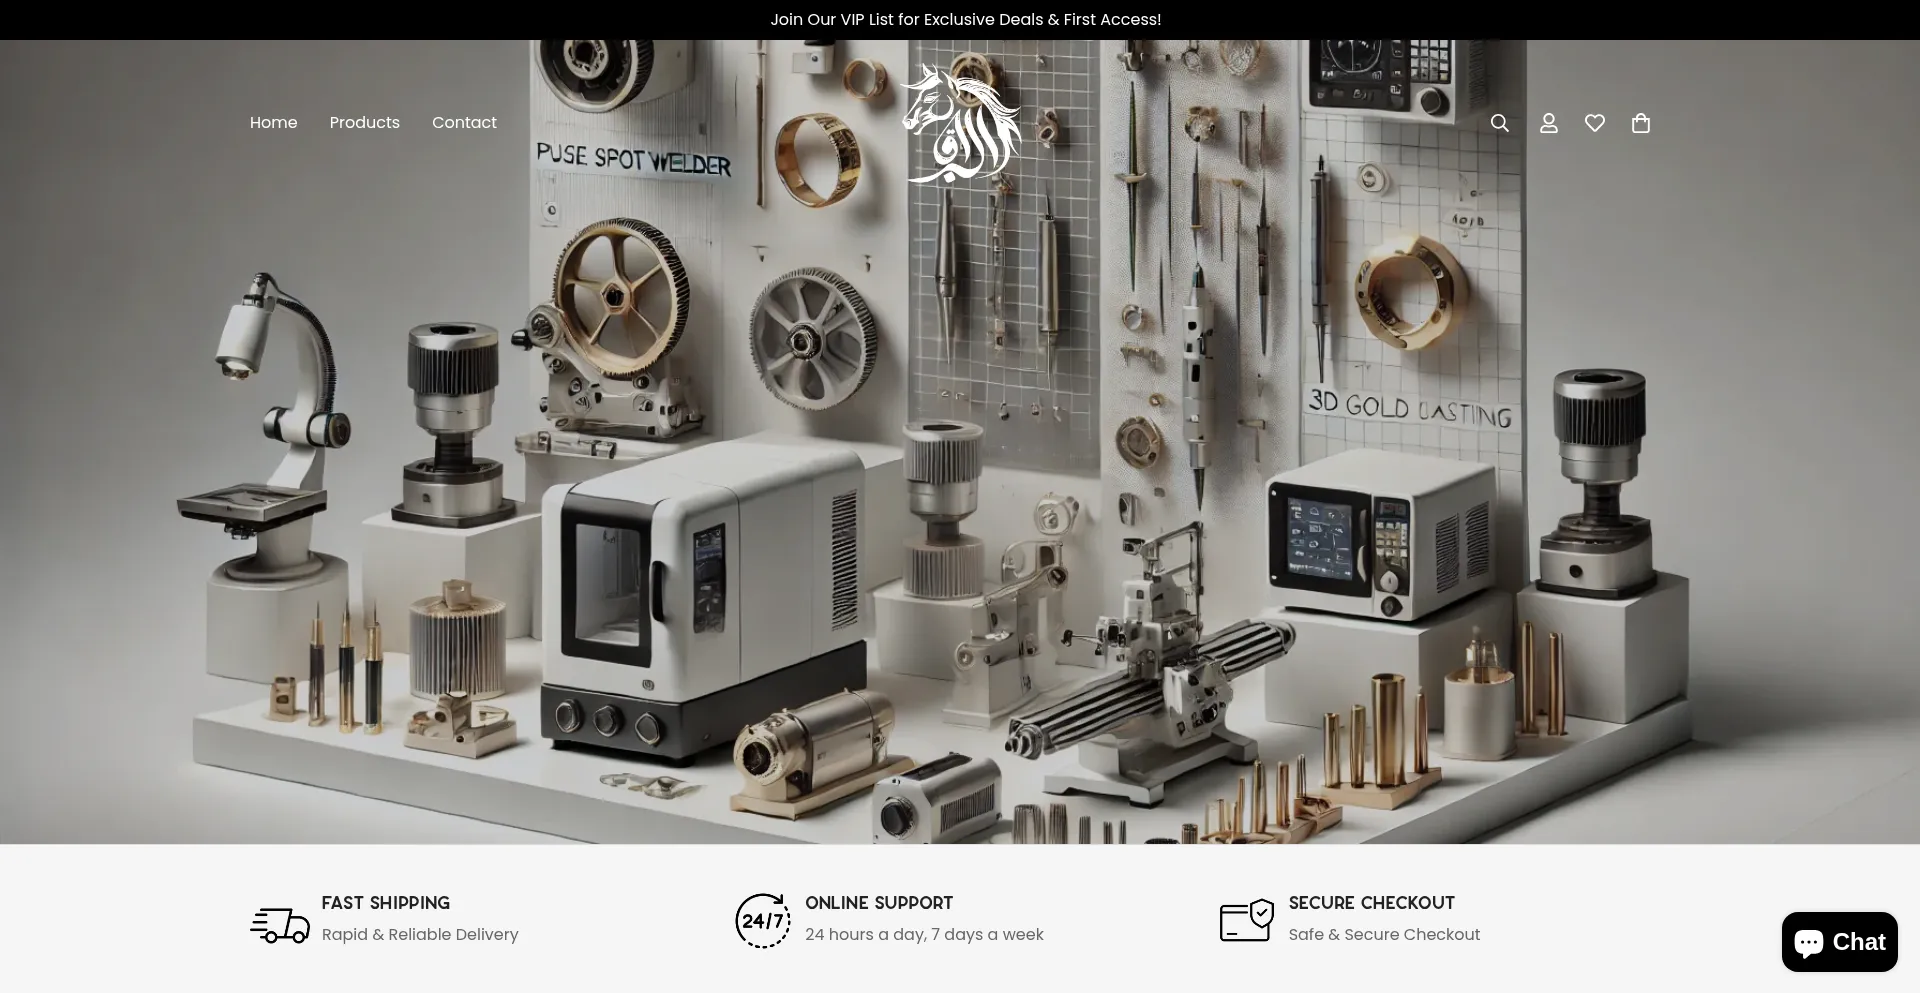
Task: Go to the Home menu item
Action: point(273,123)
